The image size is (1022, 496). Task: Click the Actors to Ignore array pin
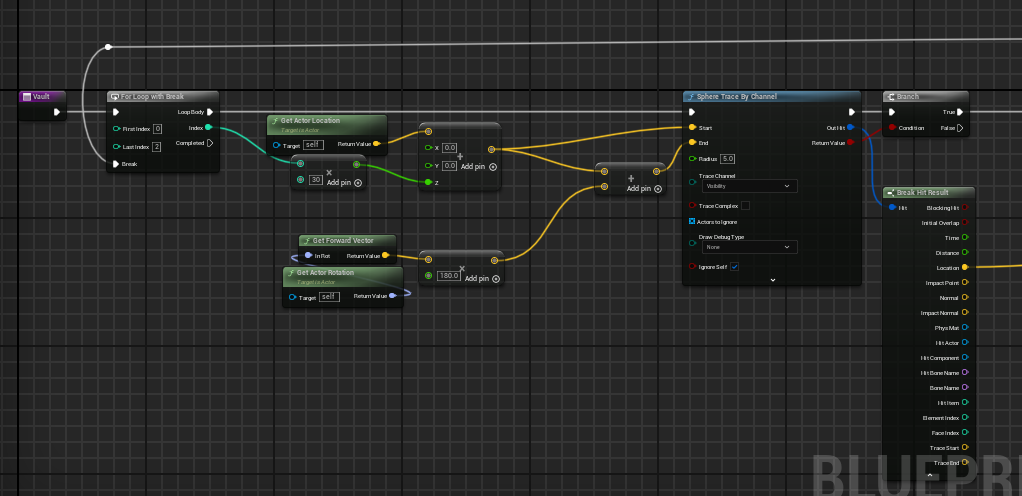pyautogui.click(x=692, y=221)
